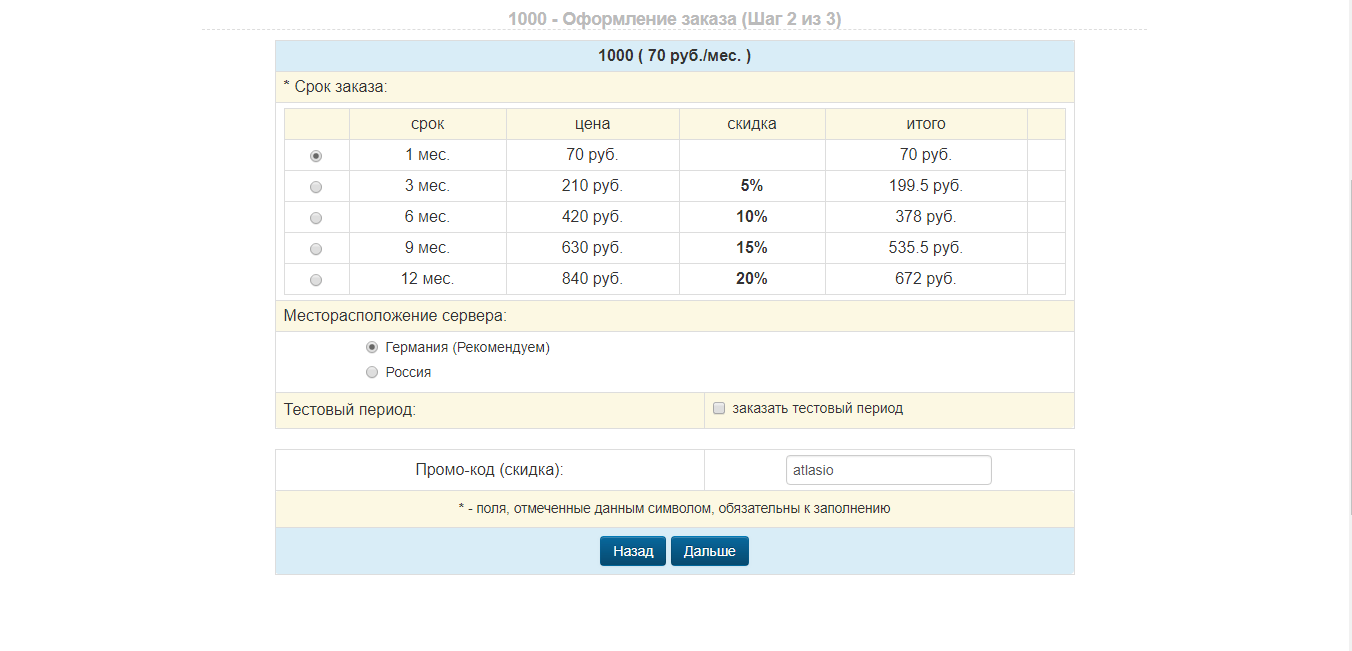Click the 20% discount cell
Viewport: 1352px width, 651px height.
point(751,279)
